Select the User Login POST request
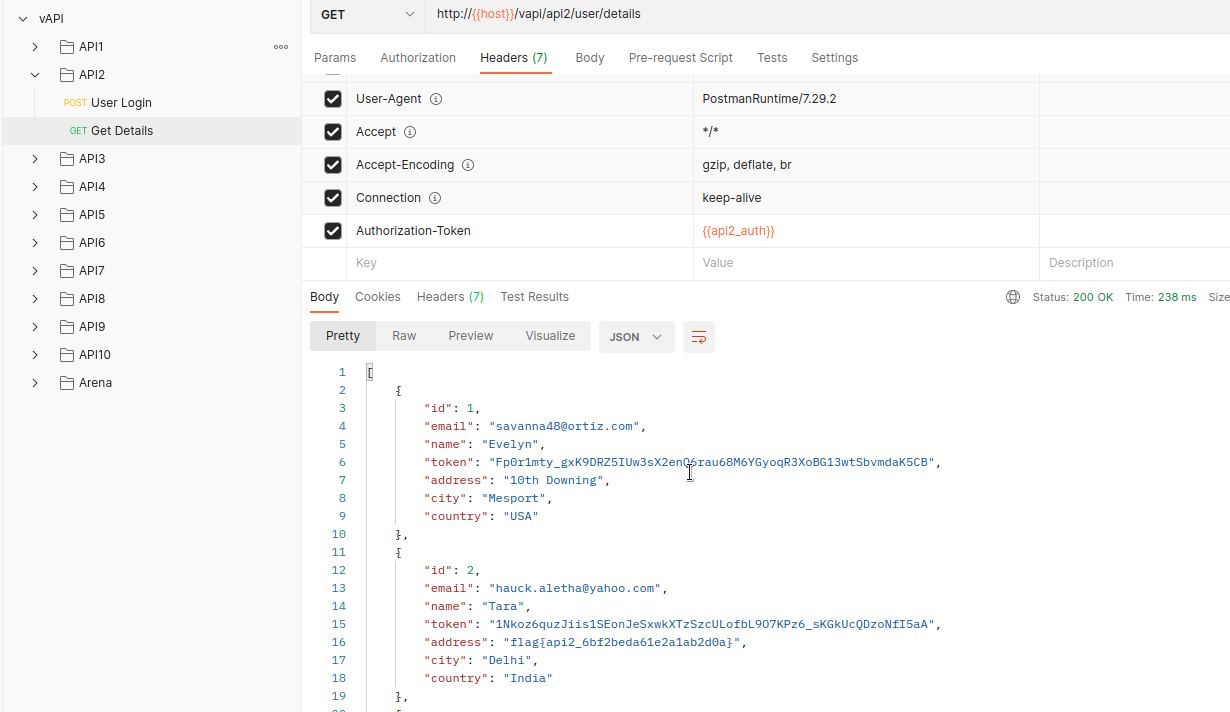 (121, 103)
